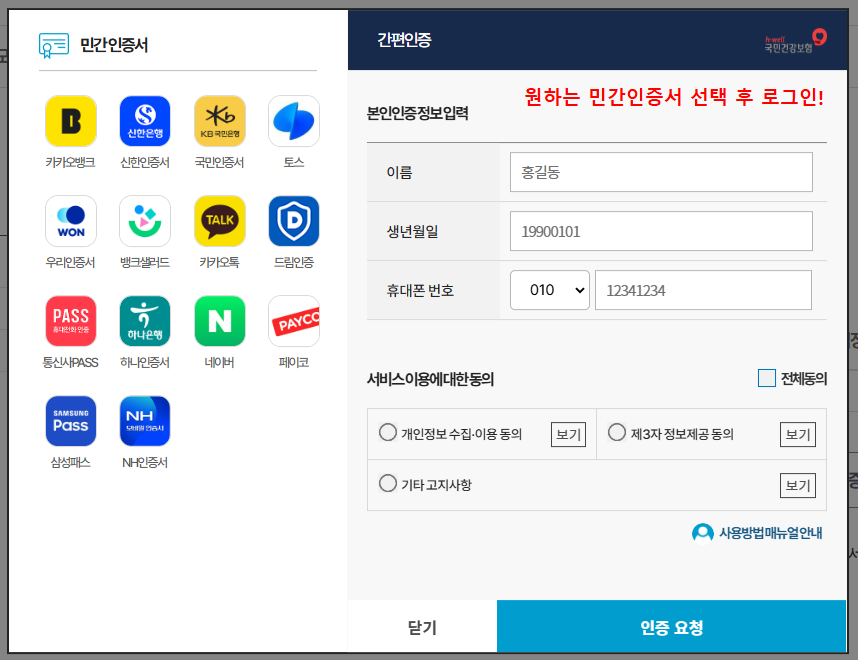Screen dimensions: 858x660
Task: Click the close (닫기) button
Action: point(422,627)
